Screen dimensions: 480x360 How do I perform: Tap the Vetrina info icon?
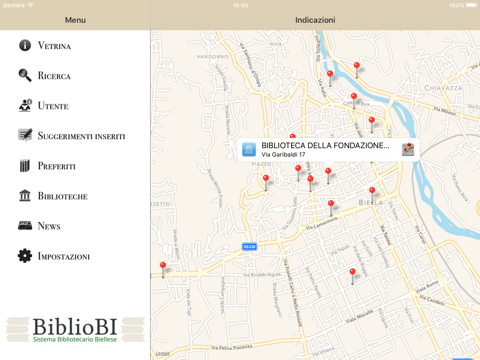25,45
